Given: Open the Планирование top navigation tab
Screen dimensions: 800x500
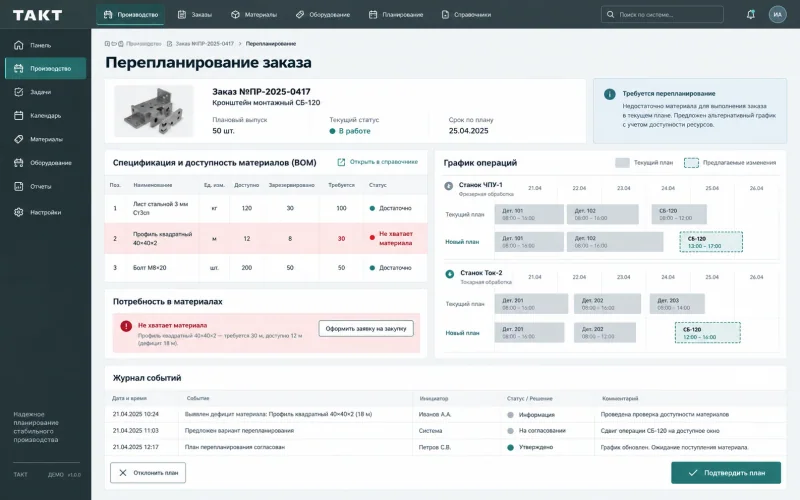Looking at the screenshot, I should click(x=396, y=15).
